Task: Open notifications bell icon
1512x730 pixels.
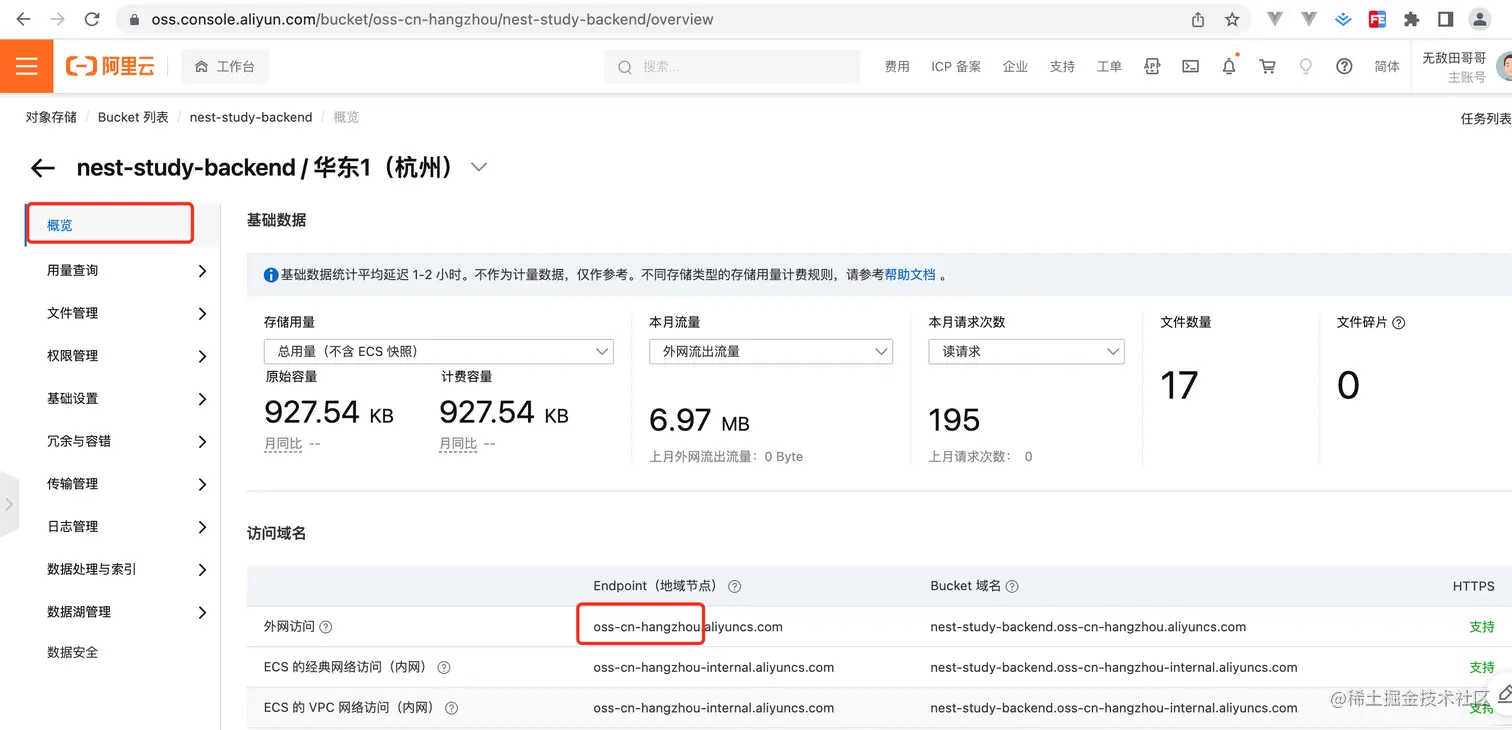Action: coord(1229,67)
